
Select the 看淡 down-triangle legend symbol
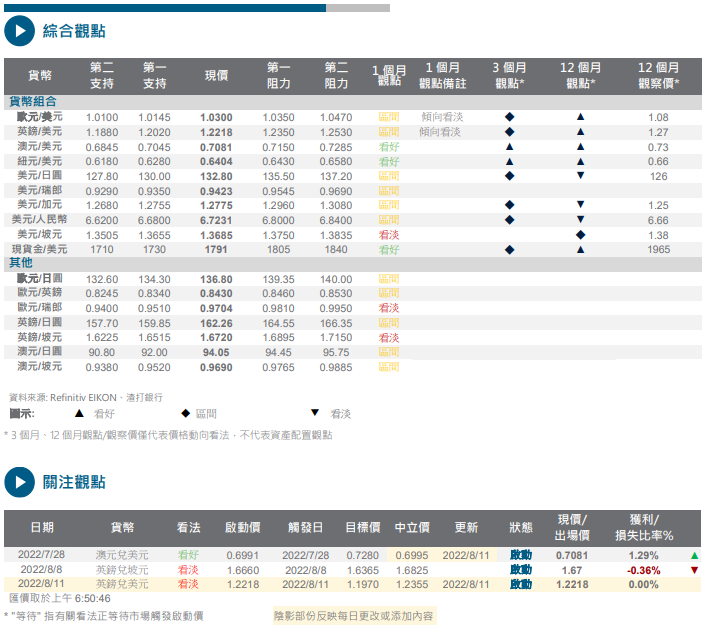pos(315,413)
